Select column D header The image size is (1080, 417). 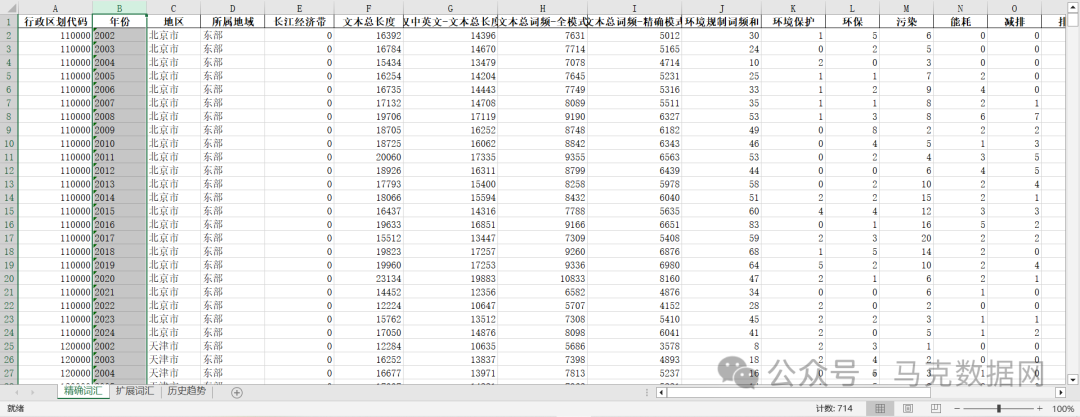(232, 8)
